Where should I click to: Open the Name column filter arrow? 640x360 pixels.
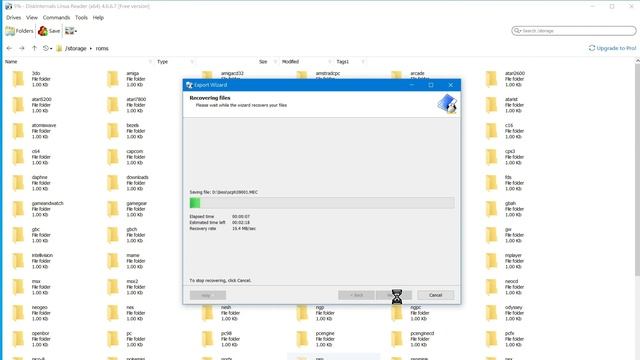pos(150,62)
